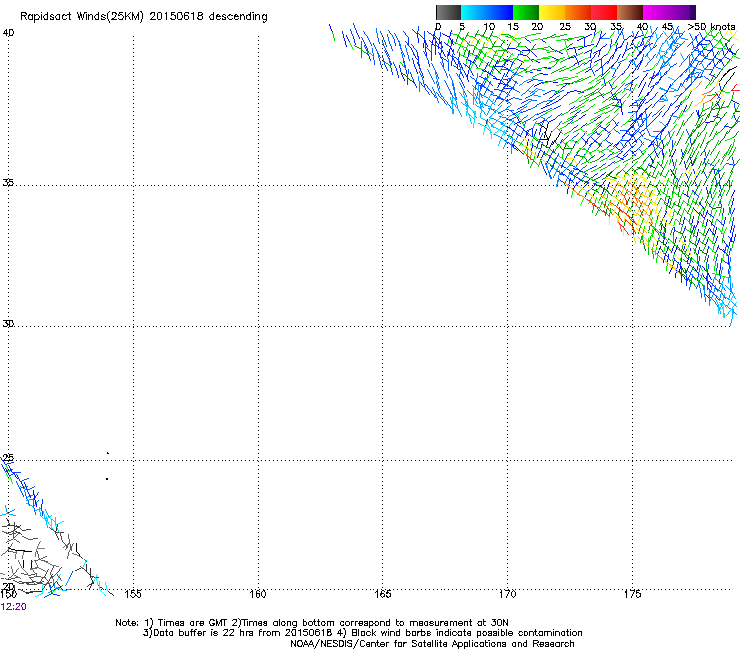The image size is (740, 650).
Task: Click the '>50 knots' legend label
Action: point(711,26)
